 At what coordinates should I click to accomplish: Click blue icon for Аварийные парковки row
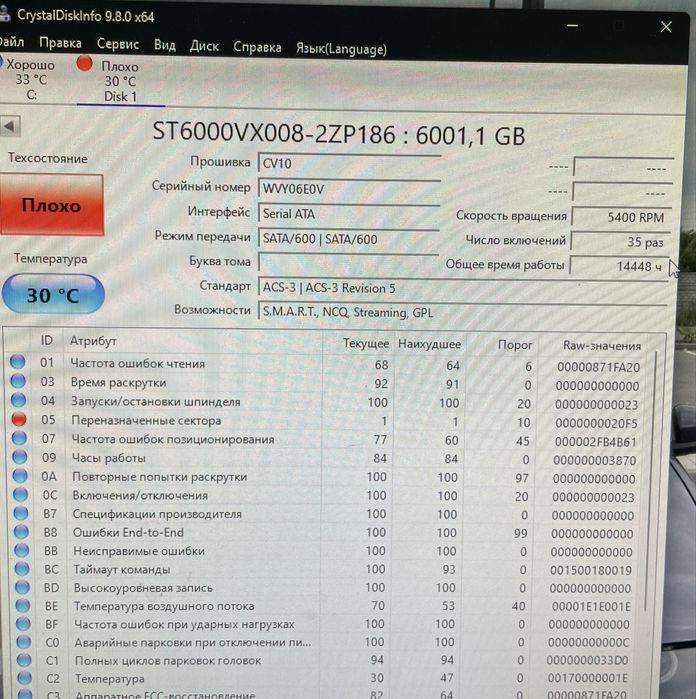tap(24, 642)
